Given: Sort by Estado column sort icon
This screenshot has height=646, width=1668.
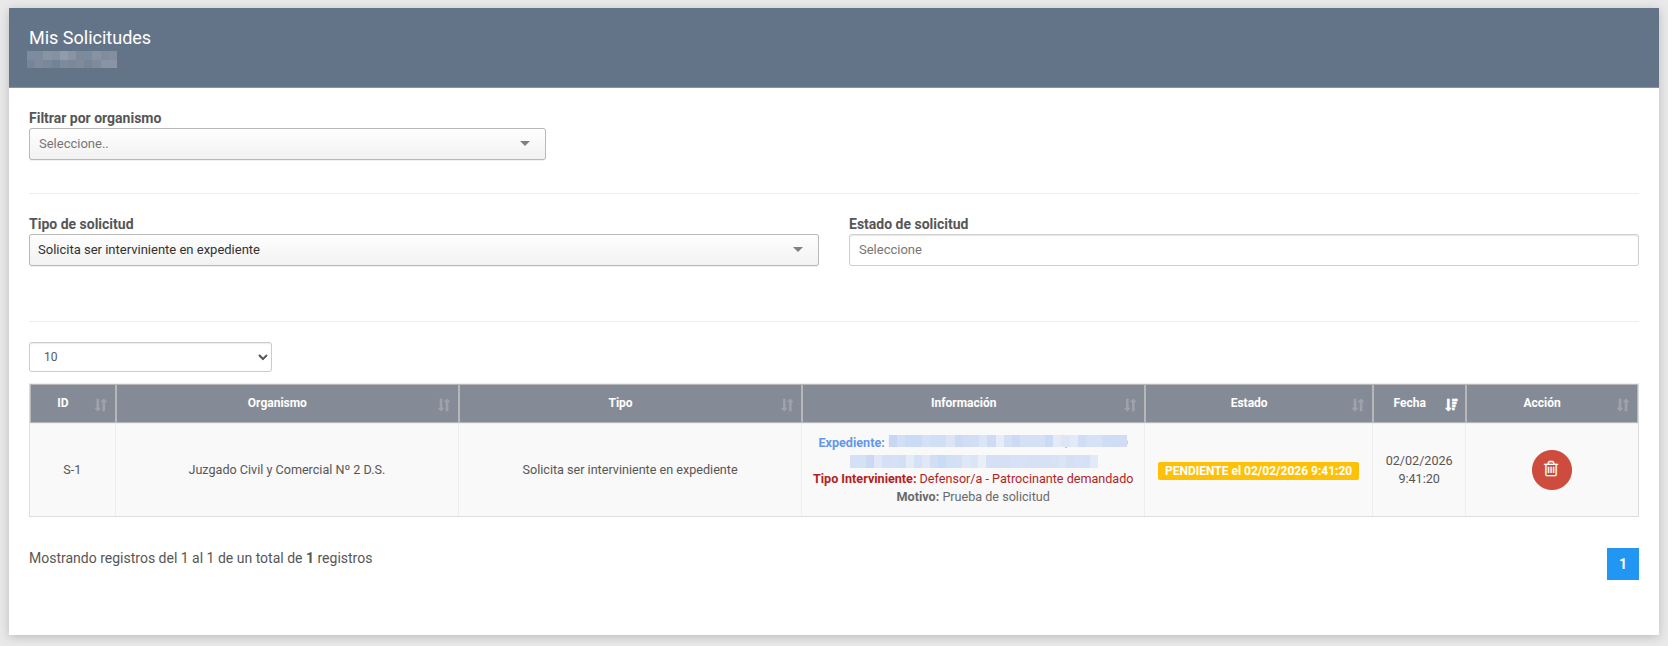Looking at the screenshot, I should pos(1358,405).
